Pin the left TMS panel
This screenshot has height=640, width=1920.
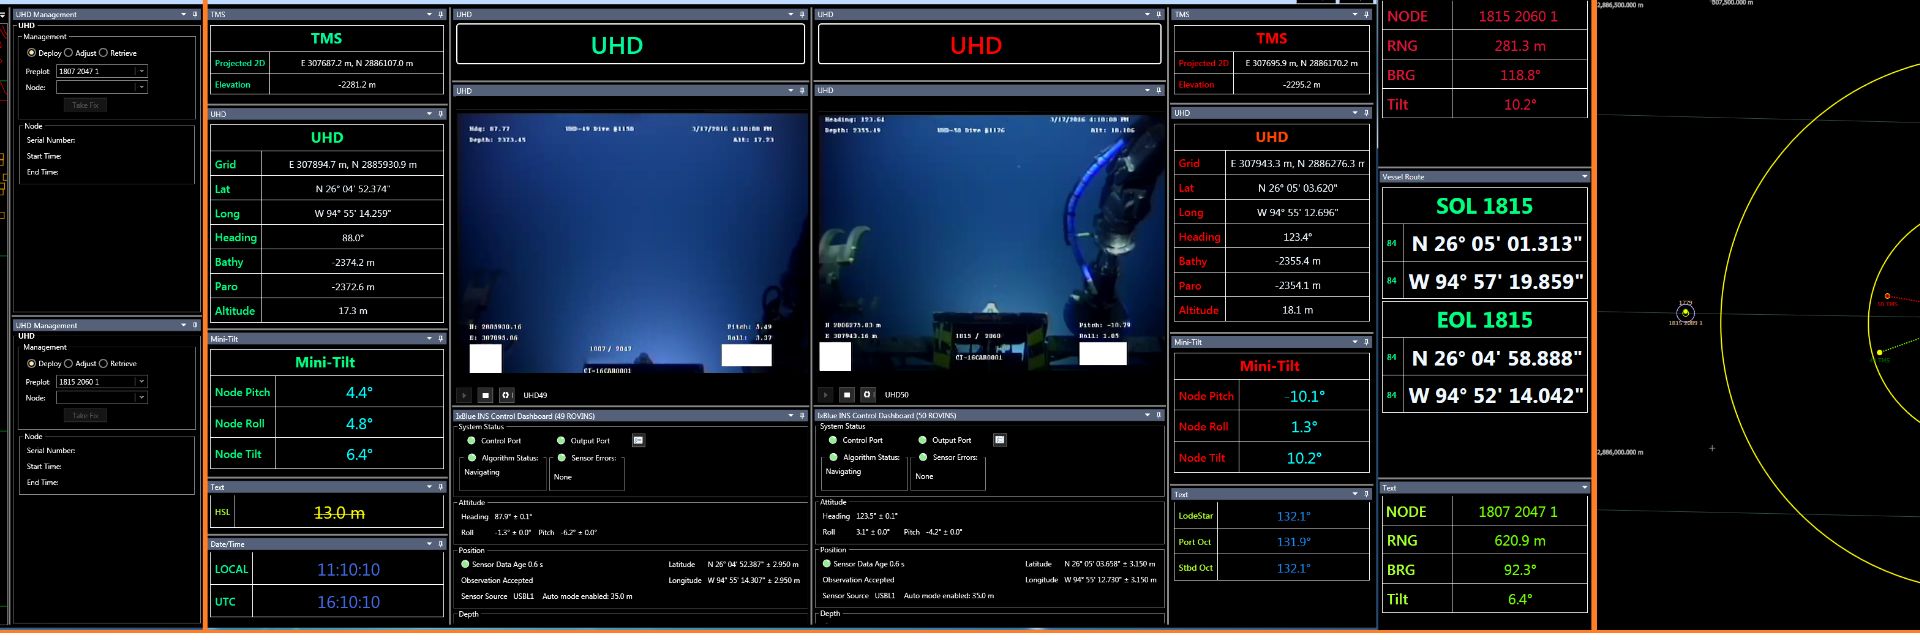click(441, 15)
